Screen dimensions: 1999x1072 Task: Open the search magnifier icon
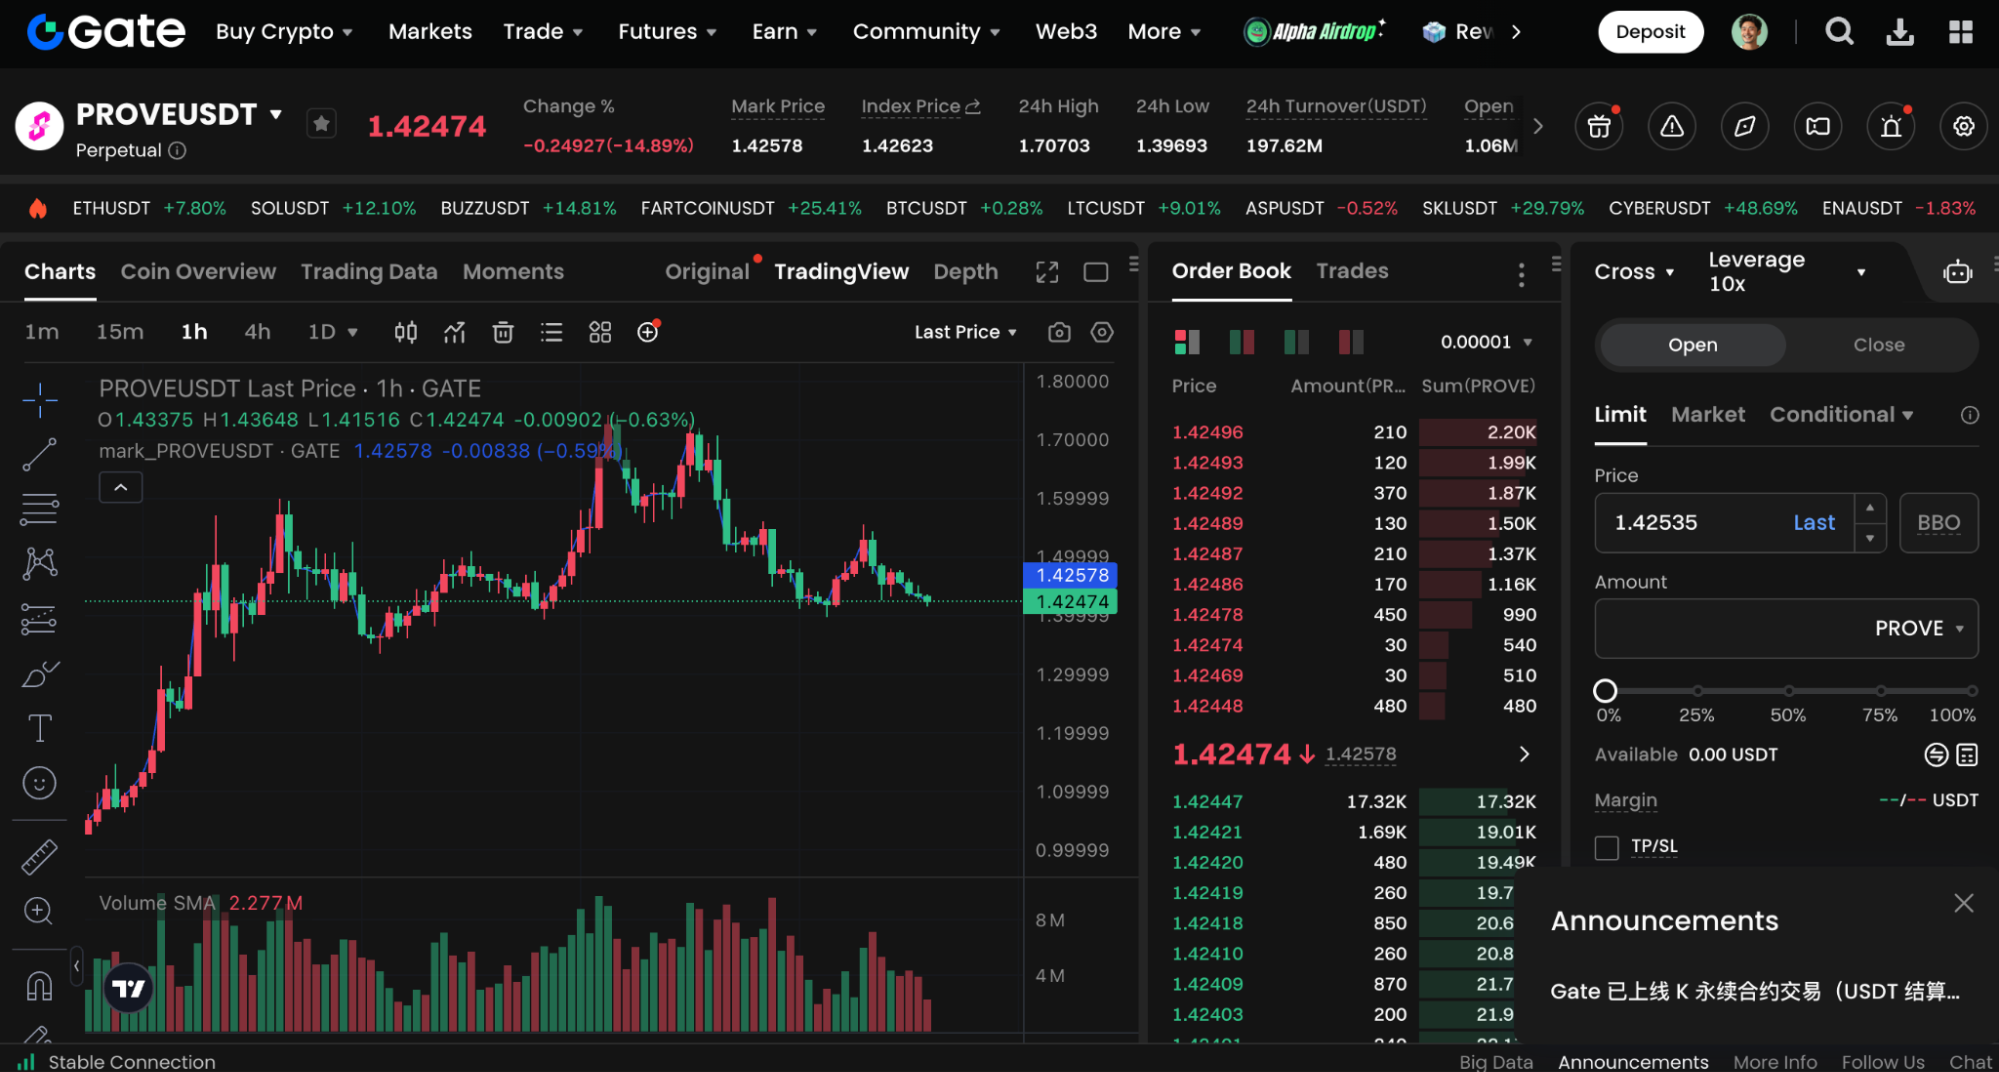1839,32
